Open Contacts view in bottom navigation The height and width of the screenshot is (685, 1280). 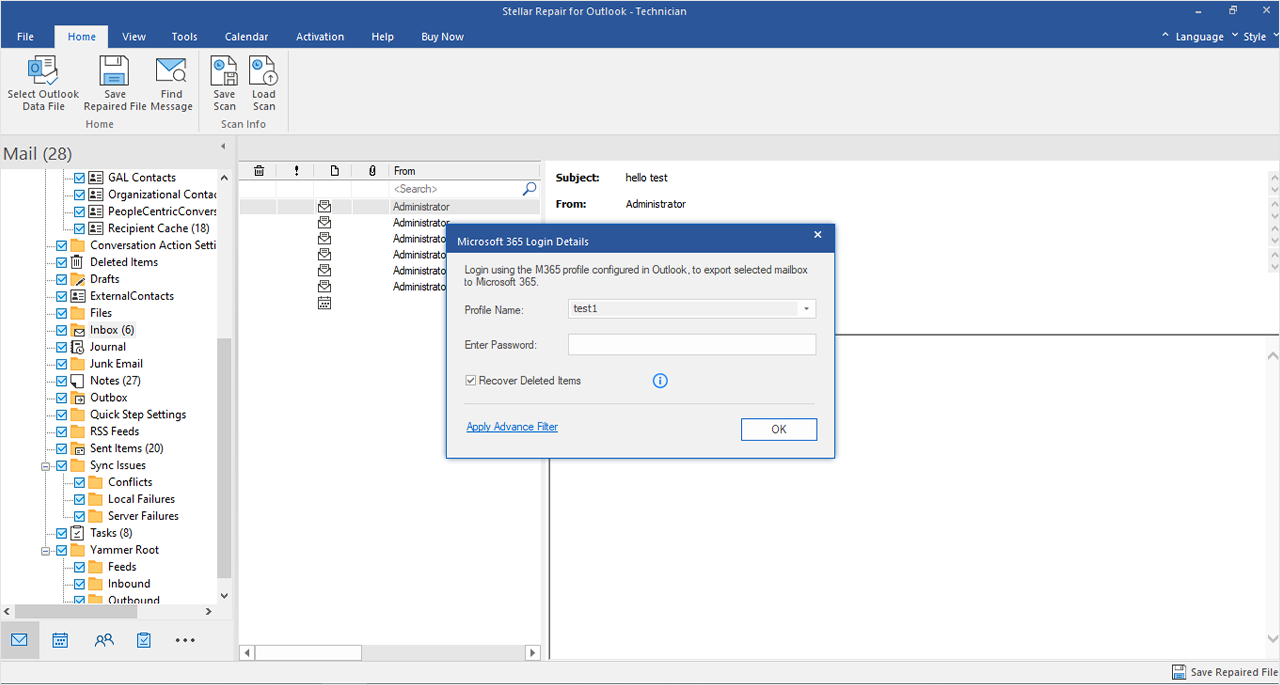[x=103, y=640]
